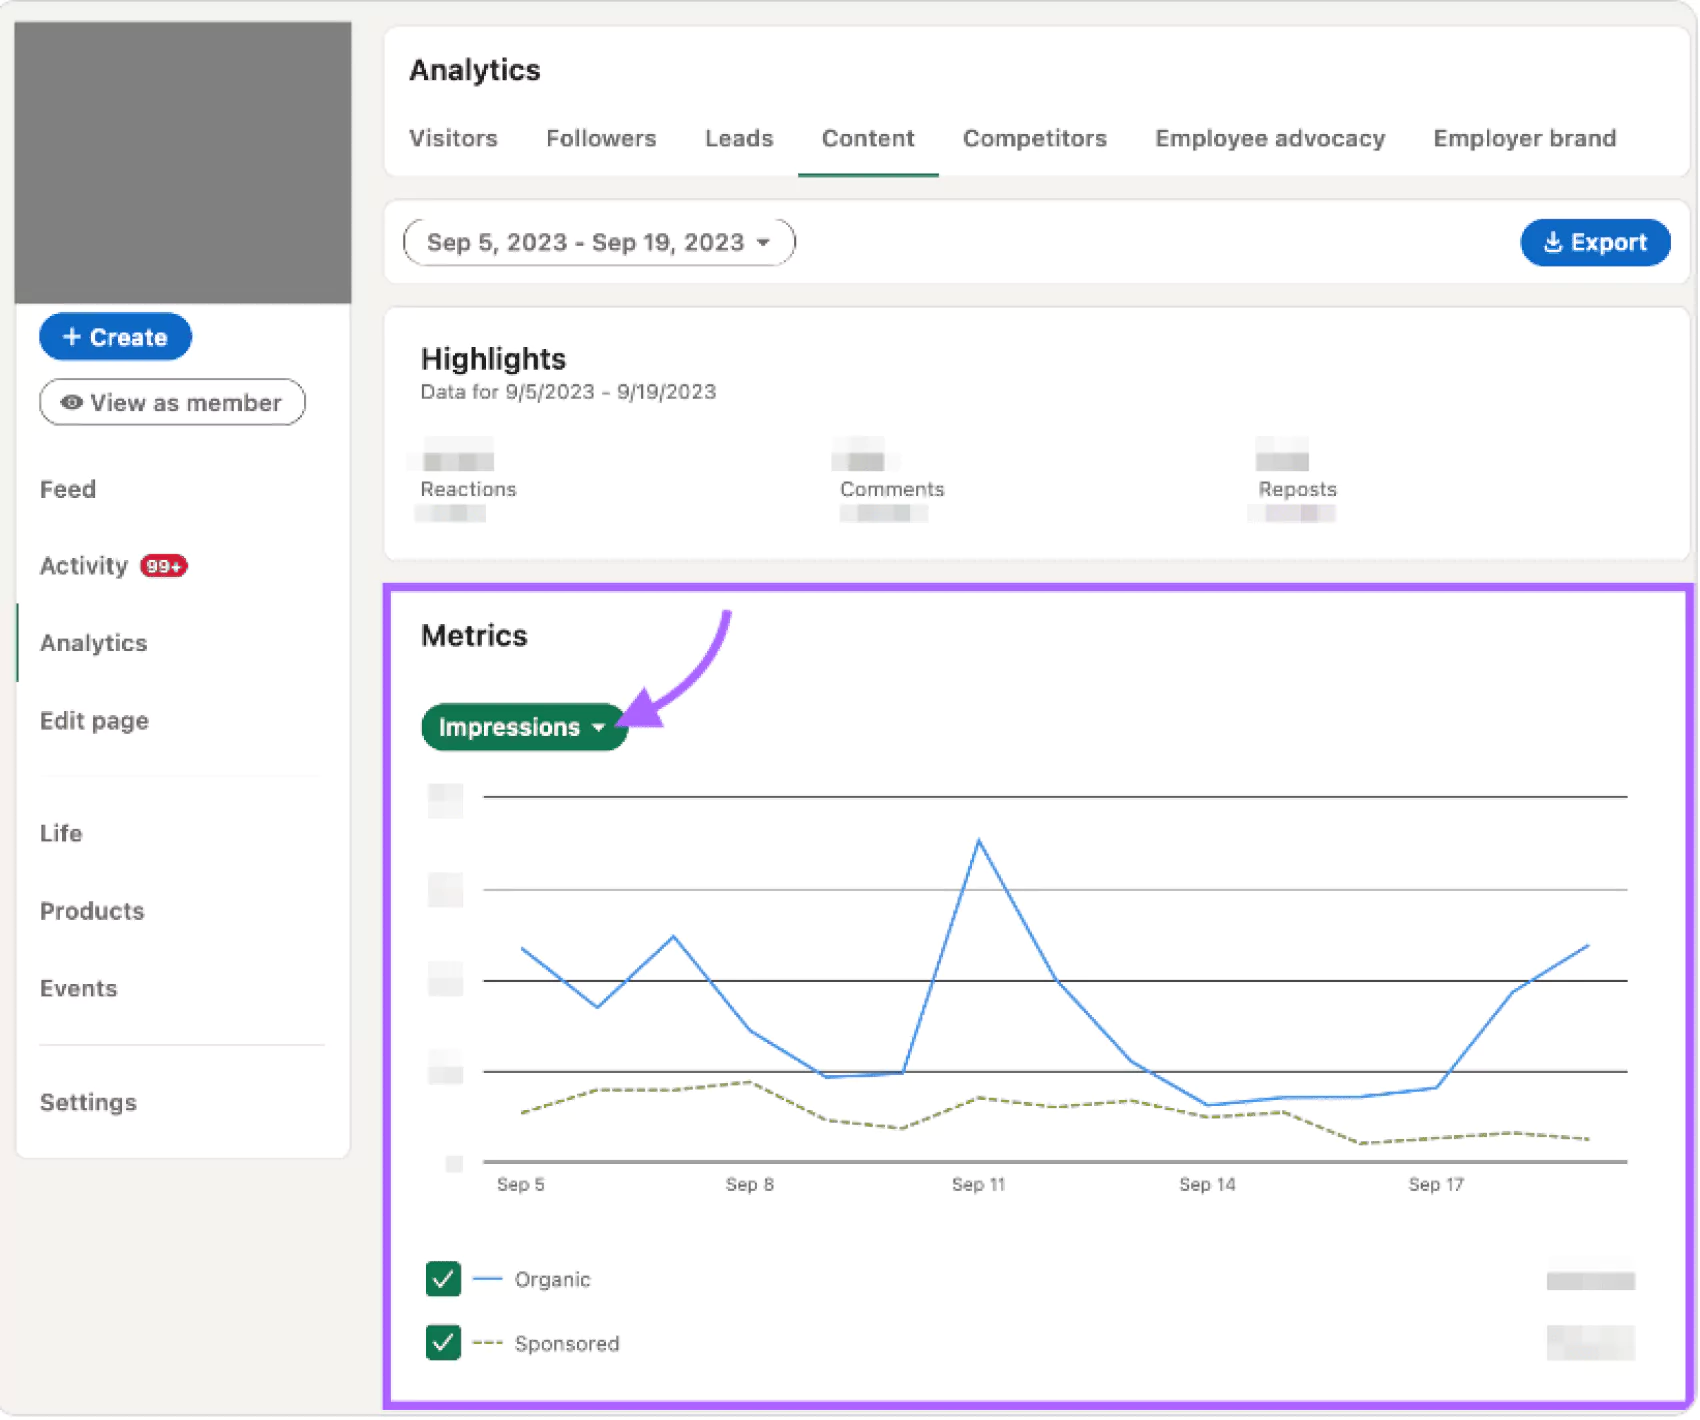Open the Edit page link
Image resolution: width=1700 pixels, height=1420 pixels.
coord(93,720)
